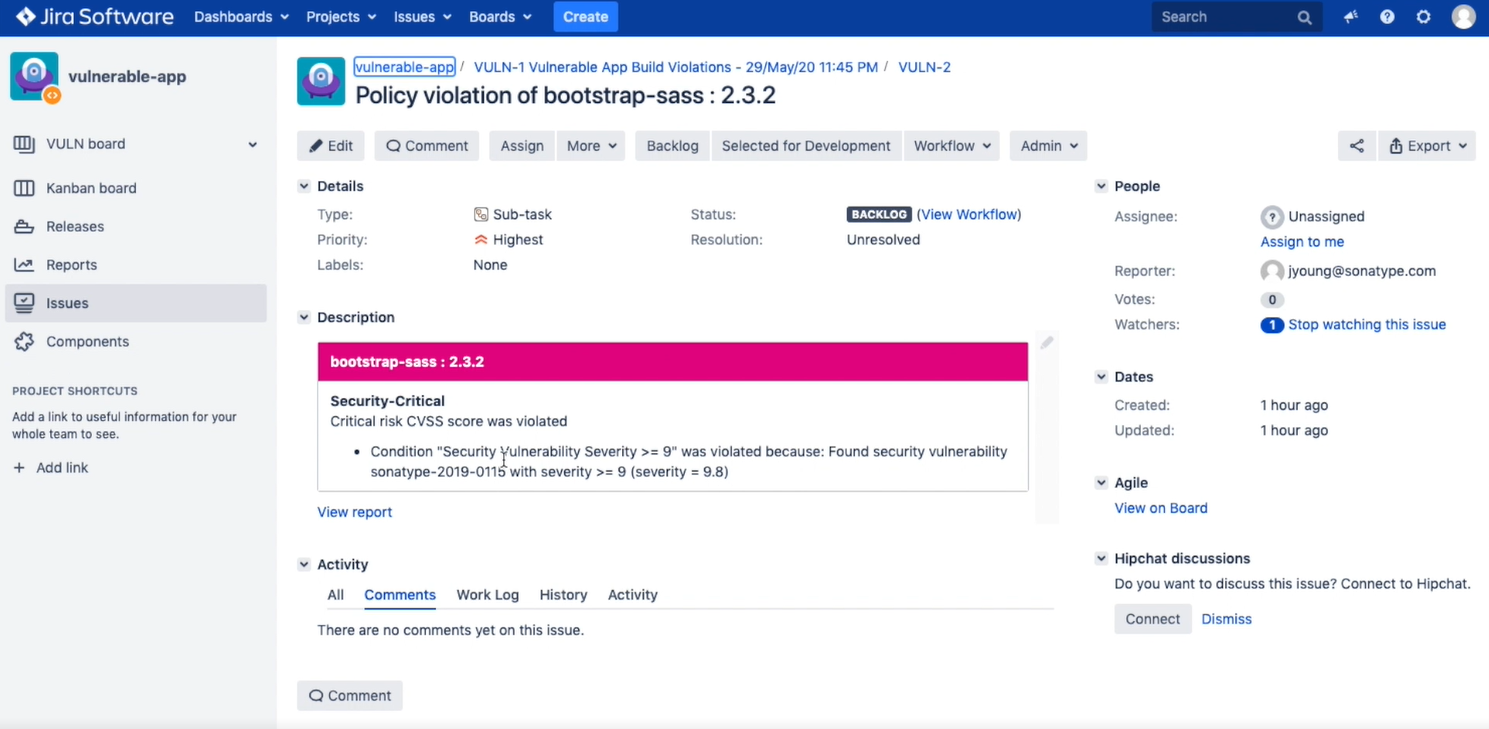Click the description edit pencil icon

pos(1047,343)
